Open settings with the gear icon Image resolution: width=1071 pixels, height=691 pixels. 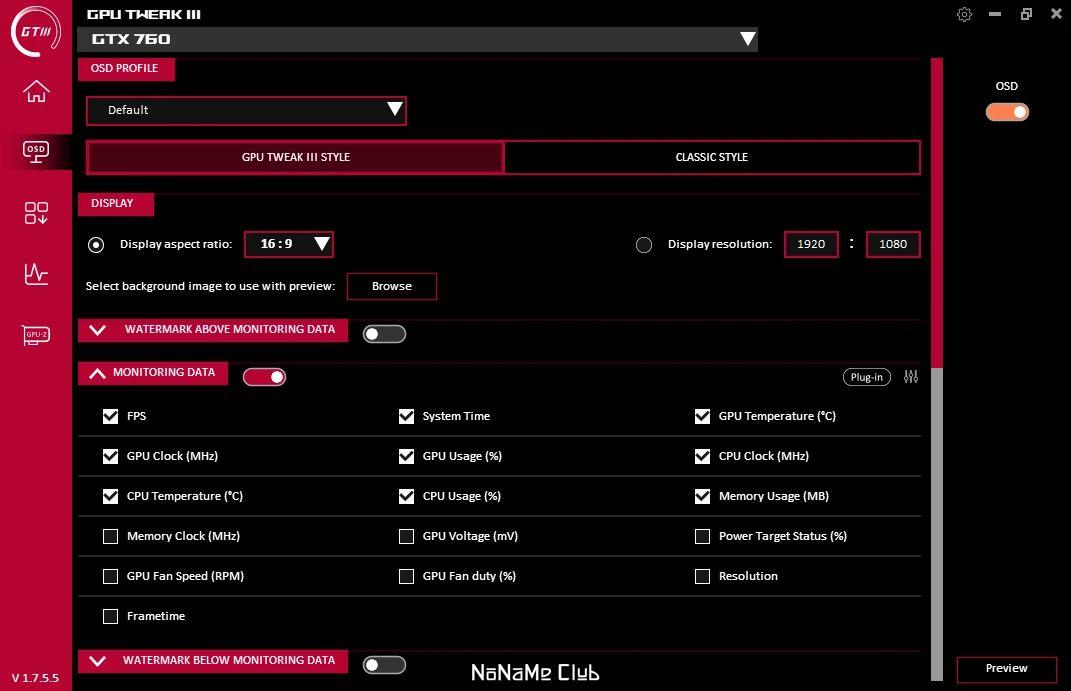[964, 14]
